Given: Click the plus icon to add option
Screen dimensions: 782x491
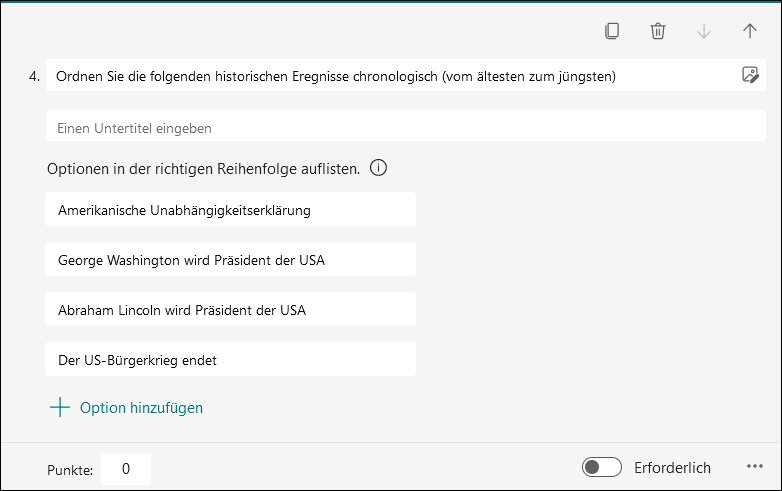Looking at the screenshot, I should pos(60,407).
